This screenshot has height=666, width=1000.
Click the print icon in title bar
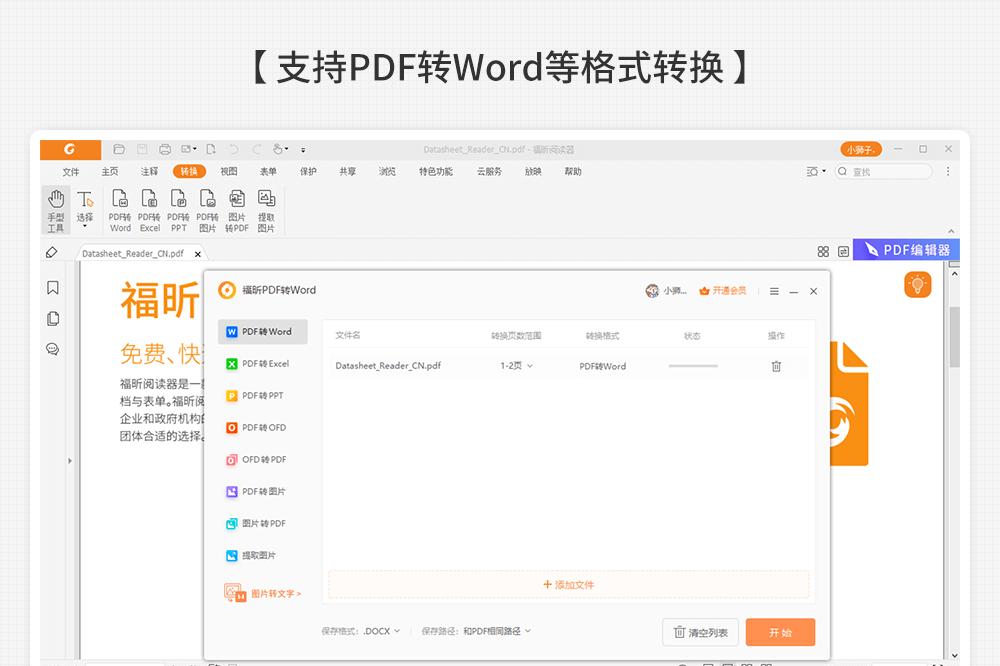pos(165,149)
